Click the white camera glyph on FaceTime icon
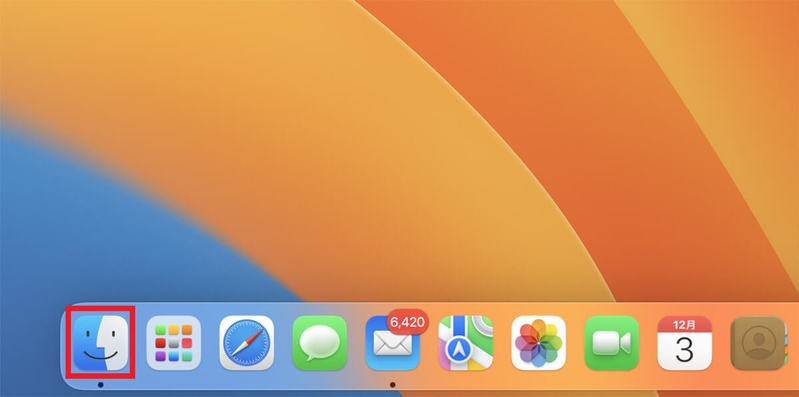The image size is (799, 397). (611, 343)
